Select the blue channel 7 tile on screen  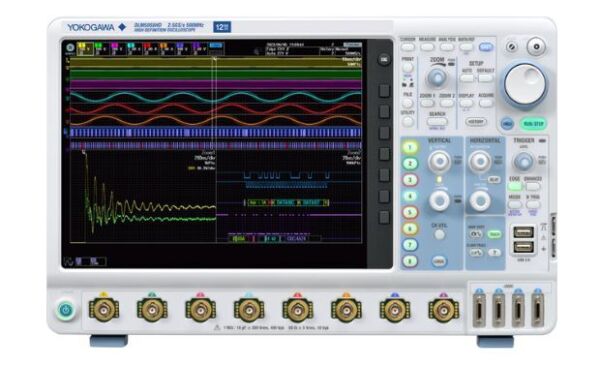(184, 49)
